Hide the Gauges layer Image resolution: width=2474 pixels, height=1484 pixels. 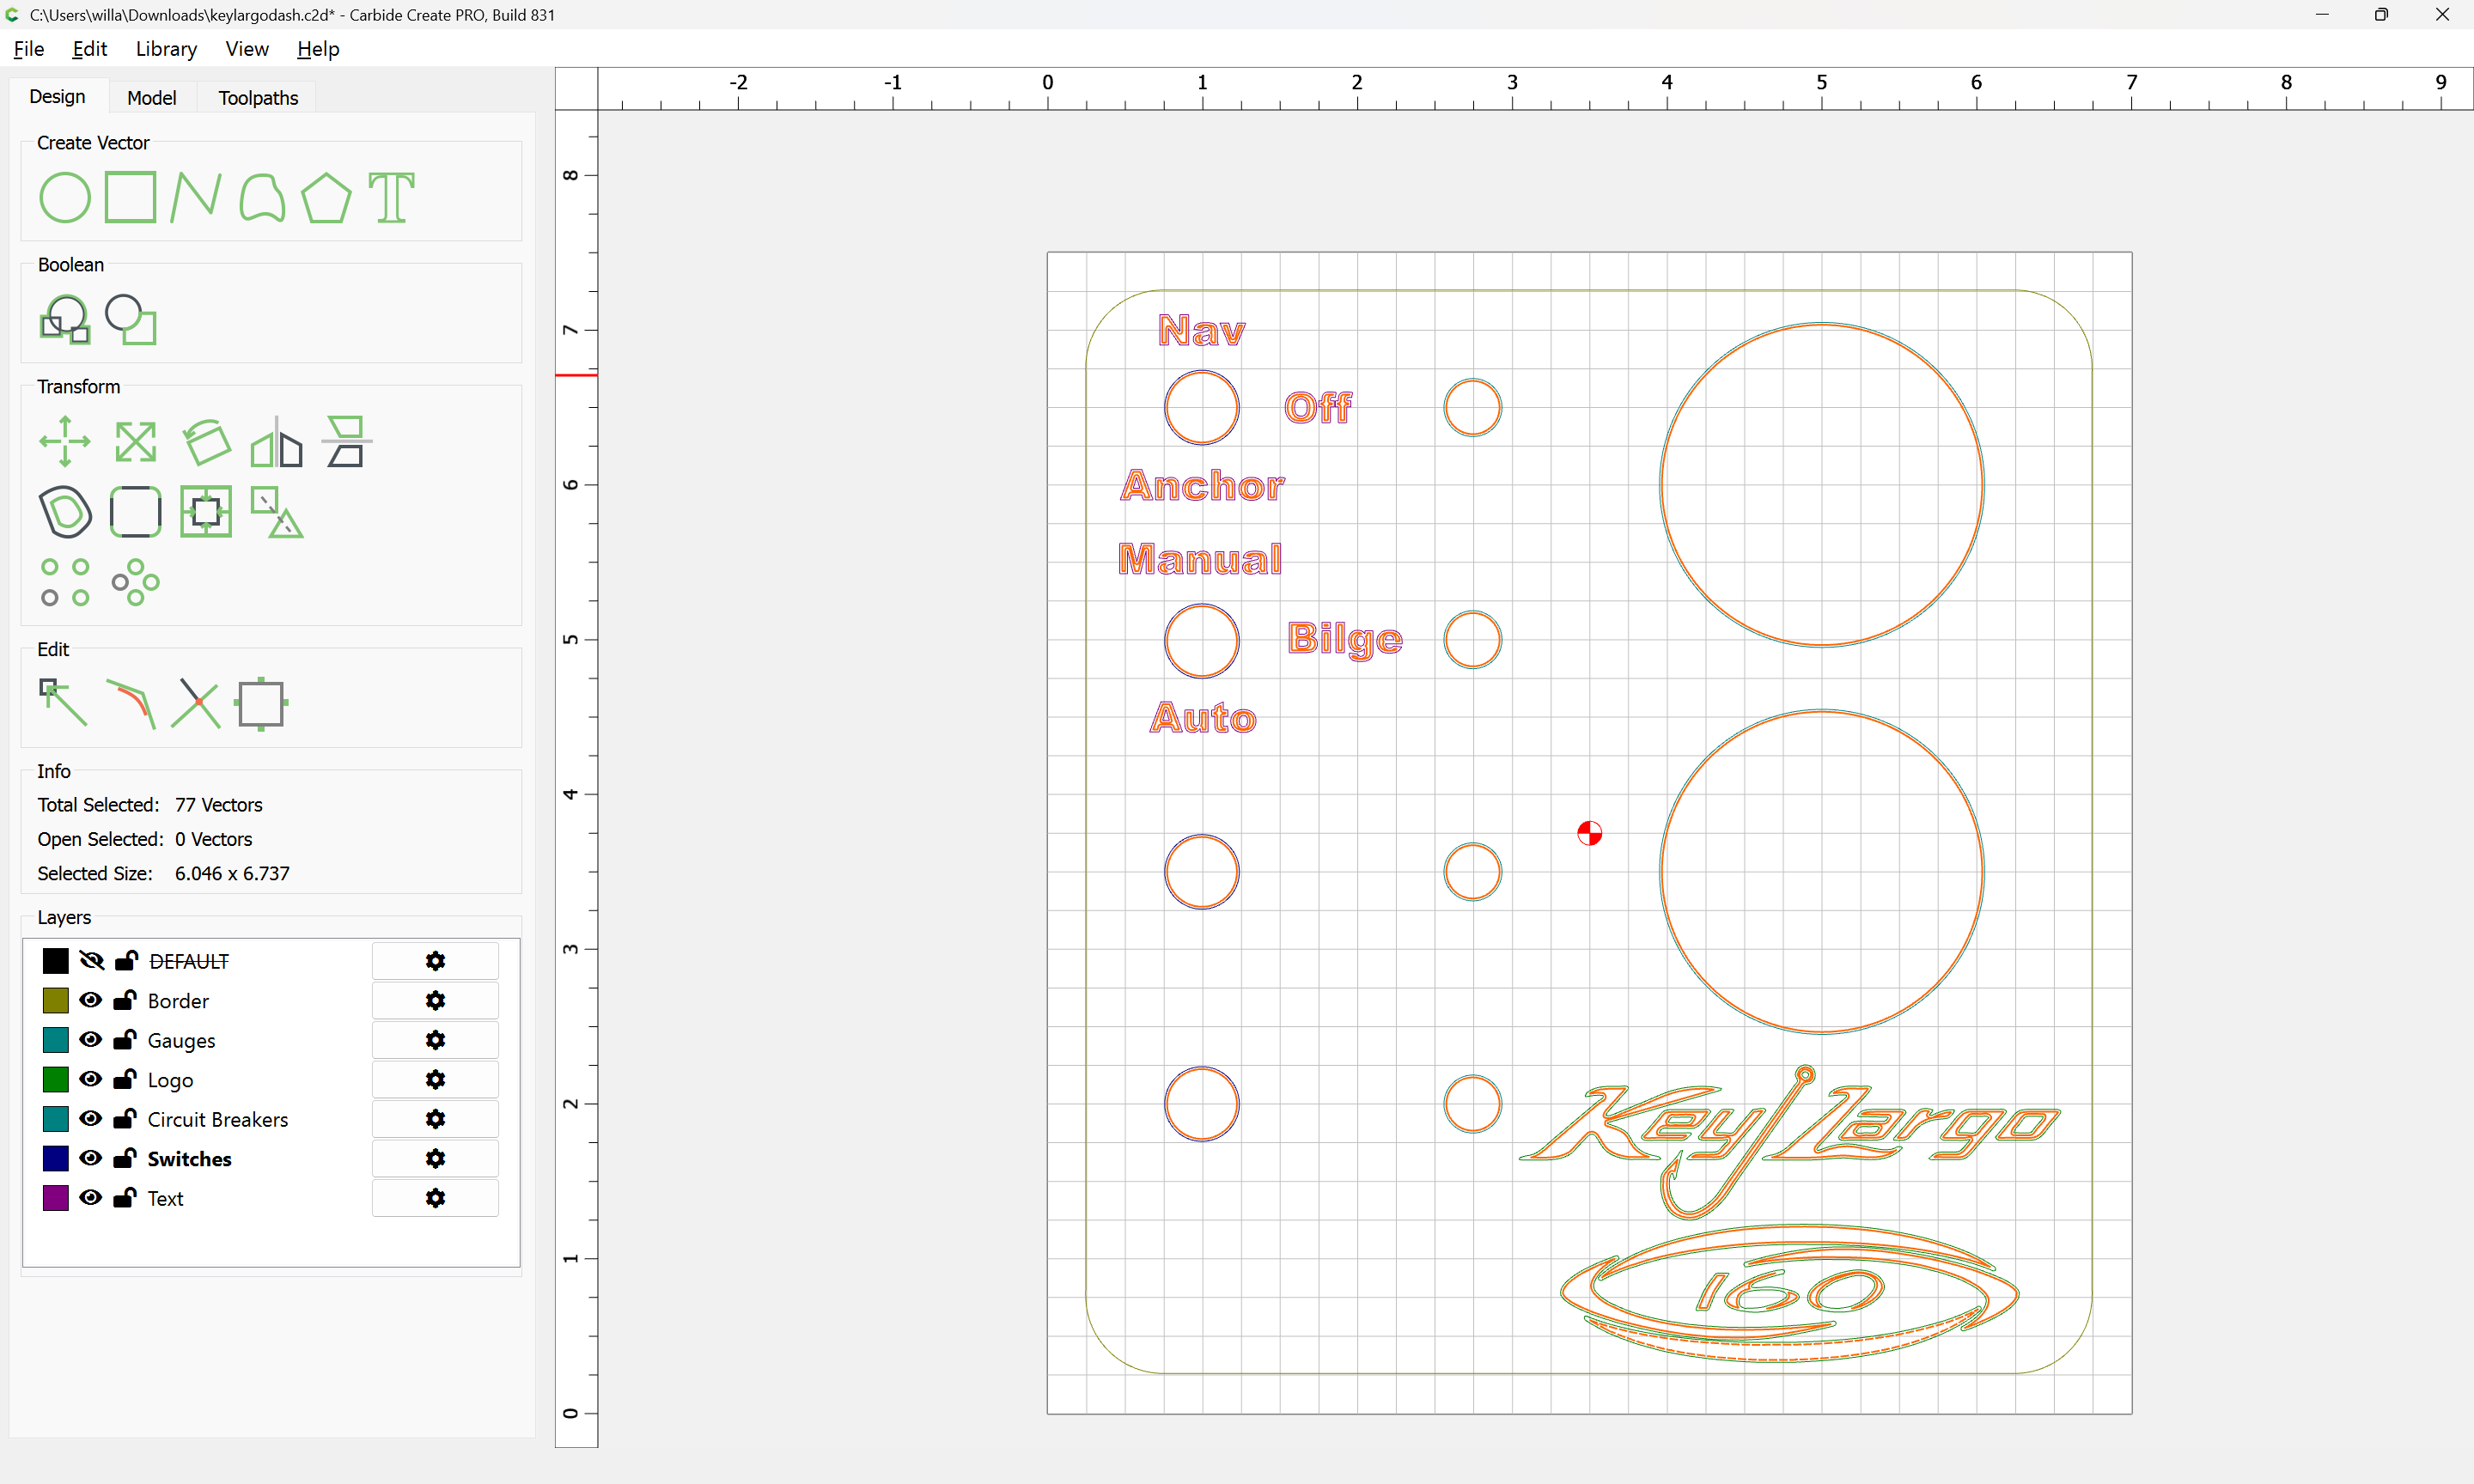click(x=91, y=1040)
